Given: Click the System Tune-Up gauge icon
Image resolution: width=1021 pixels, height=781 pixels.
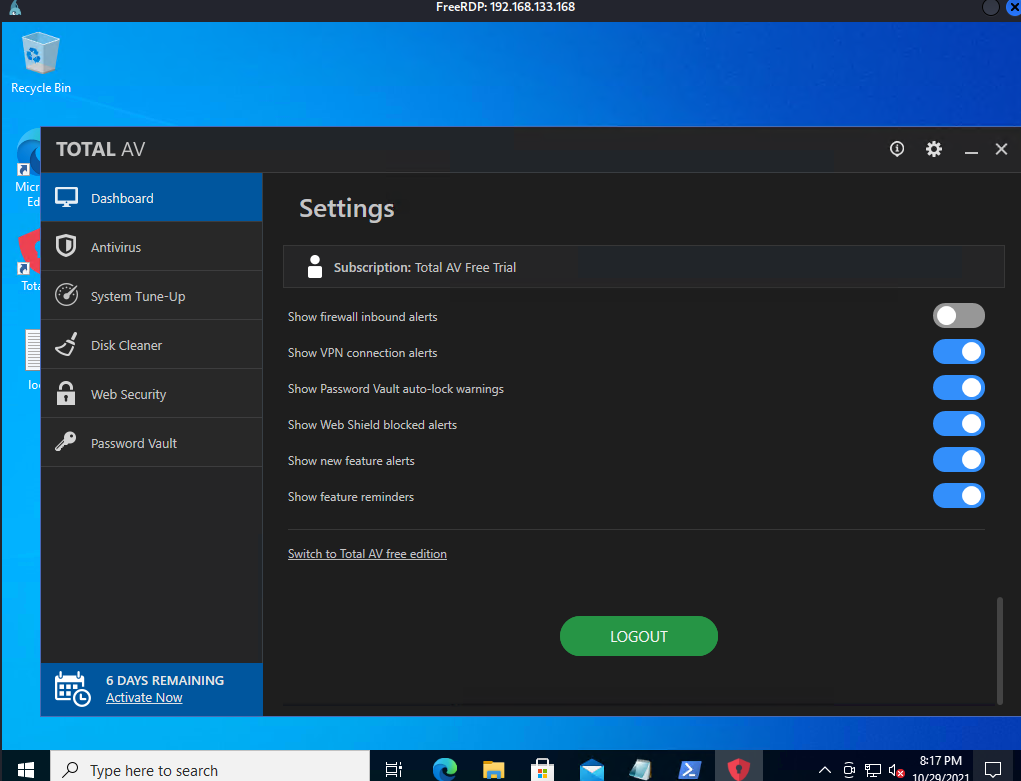Looking at the screenshot, I should point(66,294).
